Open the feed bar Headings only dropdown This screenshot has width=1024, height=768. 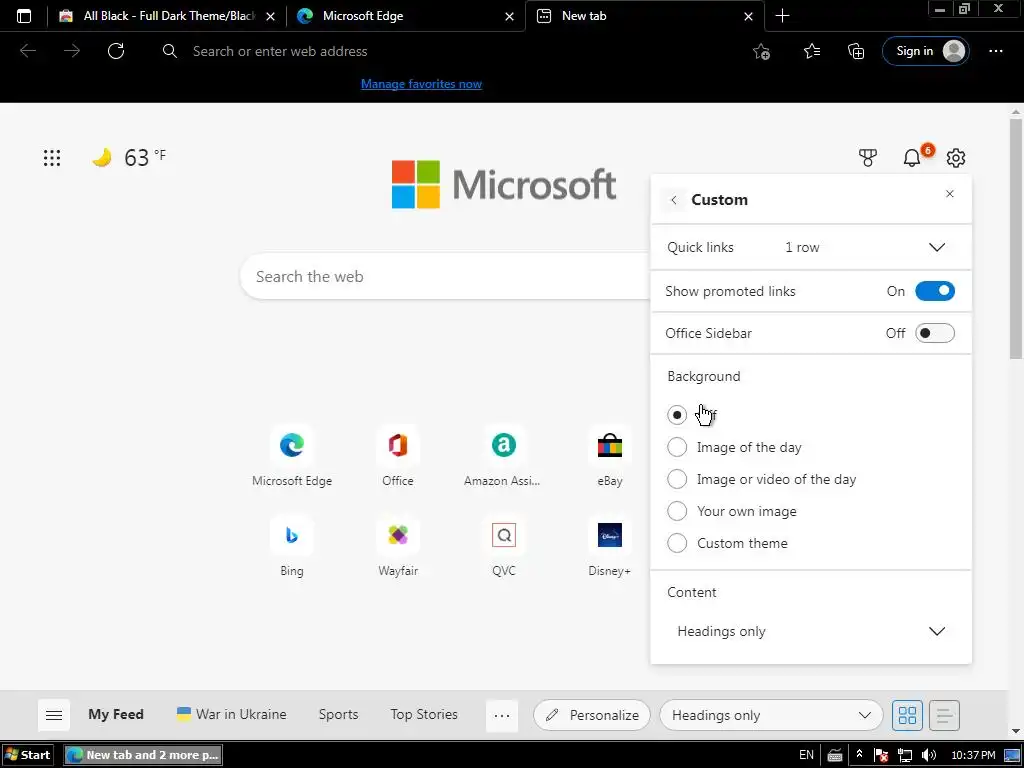(771, 715)
